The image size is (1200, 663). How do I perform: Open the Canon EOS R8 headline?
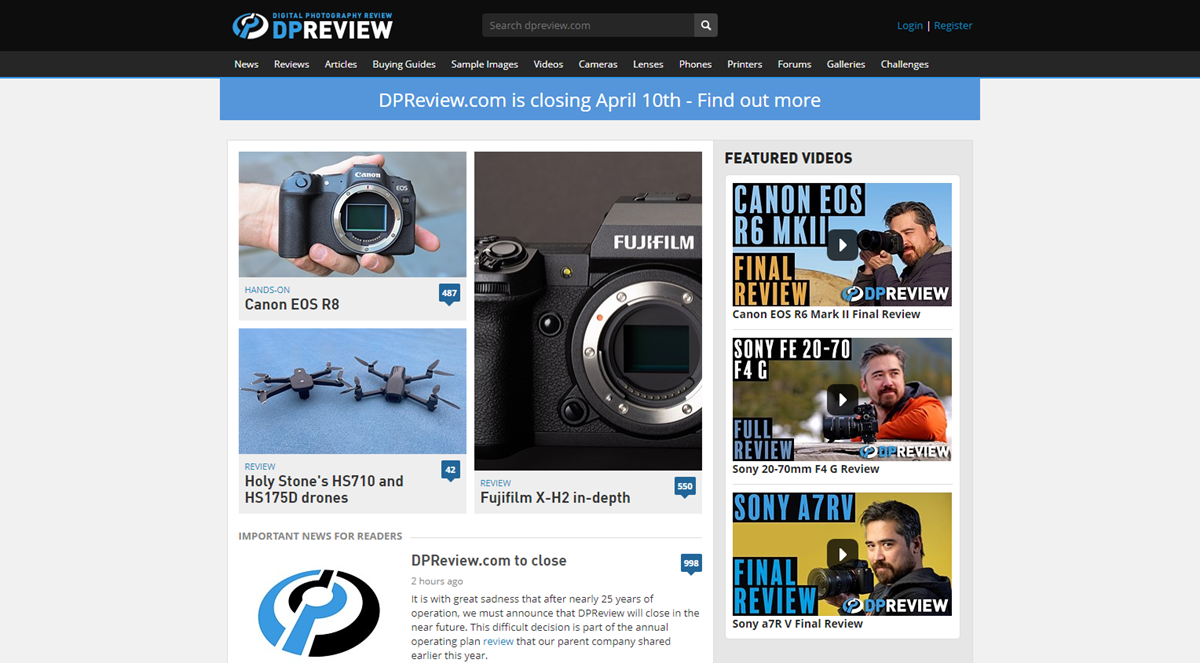pos(292,304)
